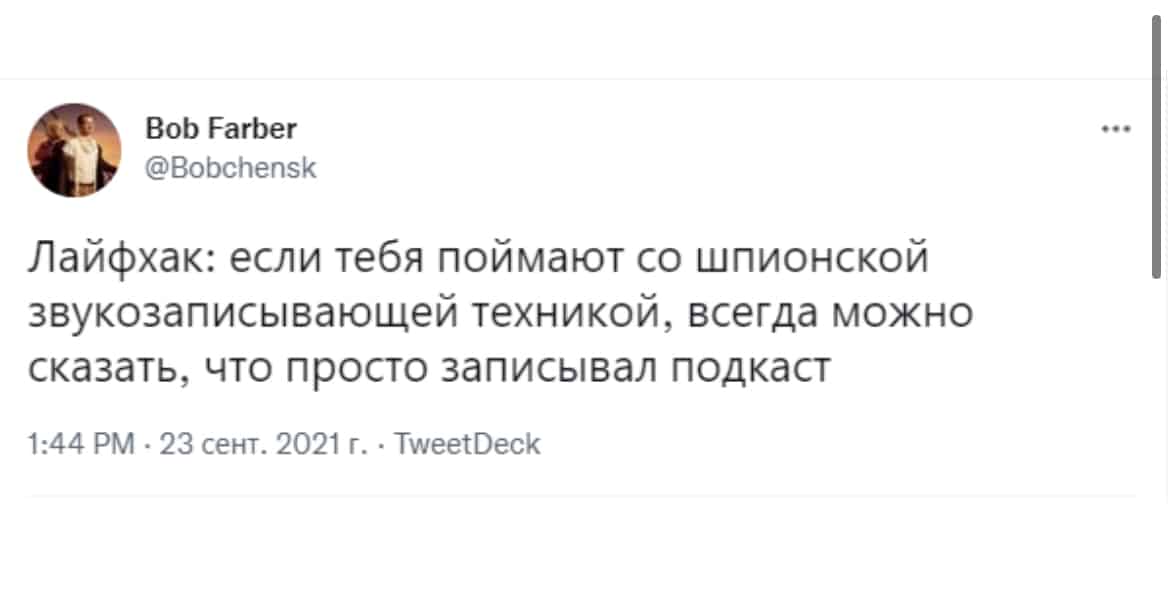Click the word поймают in the tweet
The width and height of the screenshot is (1170, 591).
(526, 259)
